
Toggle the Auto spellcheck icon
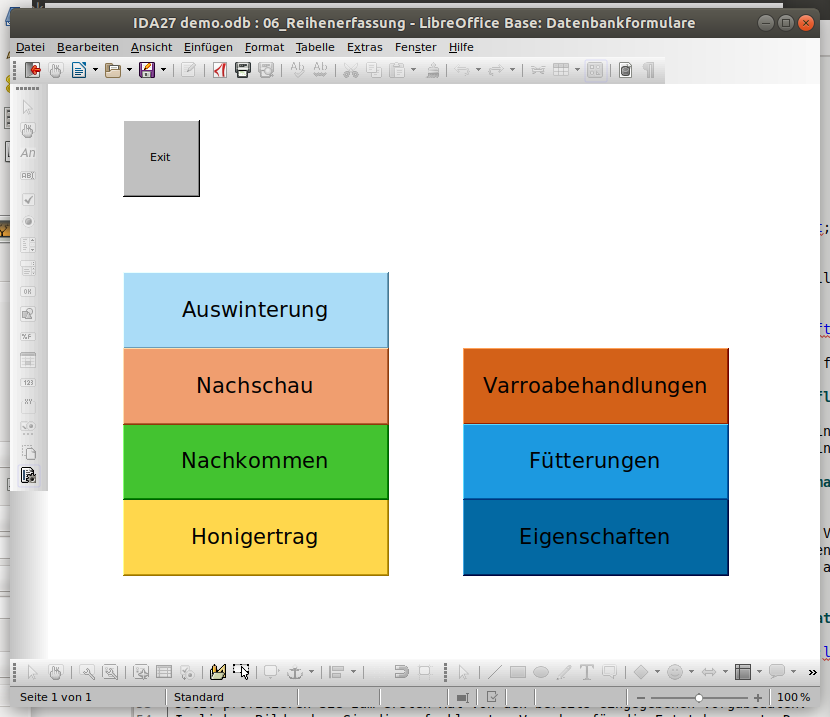coord(320,70)
